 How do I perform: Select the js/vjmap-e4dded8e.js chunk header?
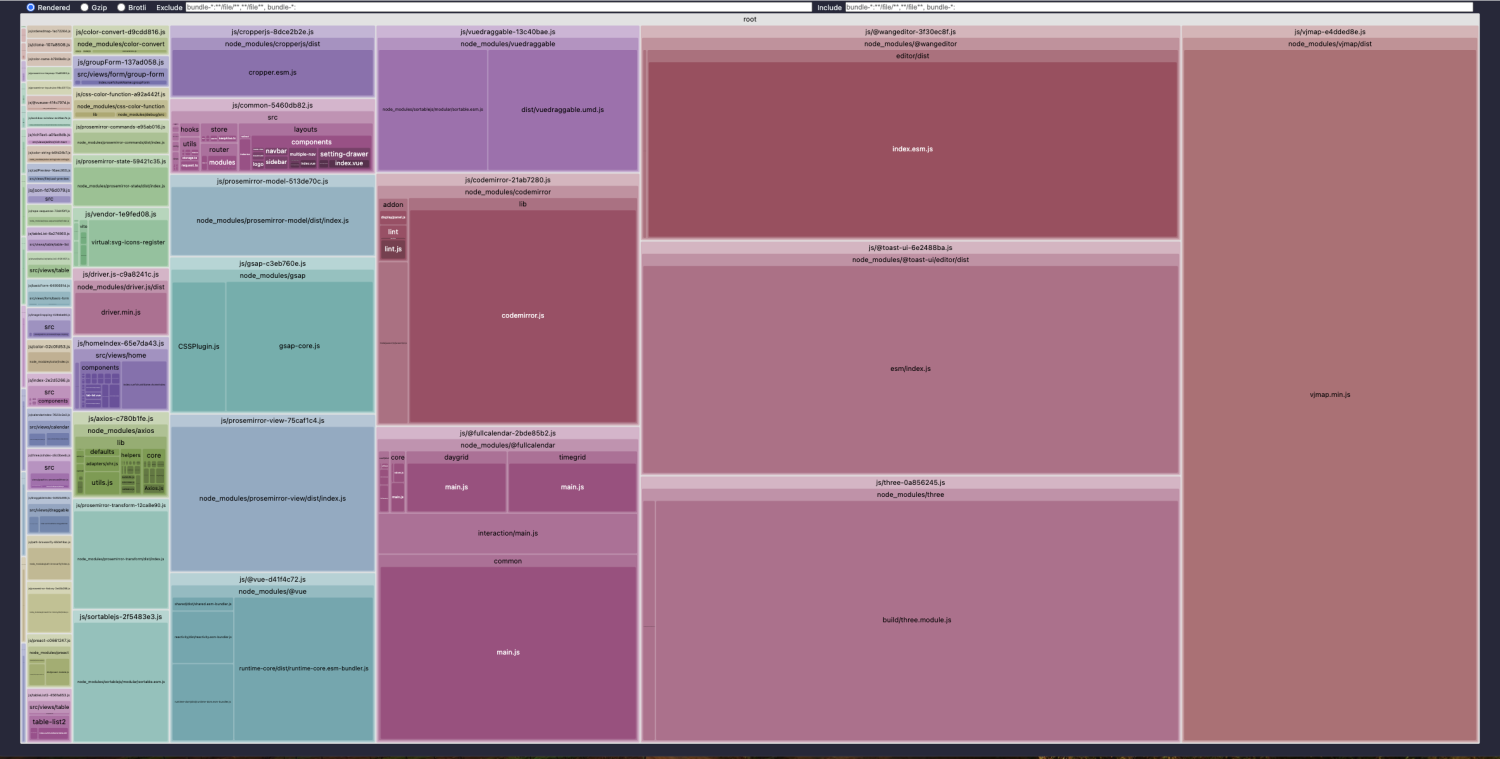click(1330, 32)
